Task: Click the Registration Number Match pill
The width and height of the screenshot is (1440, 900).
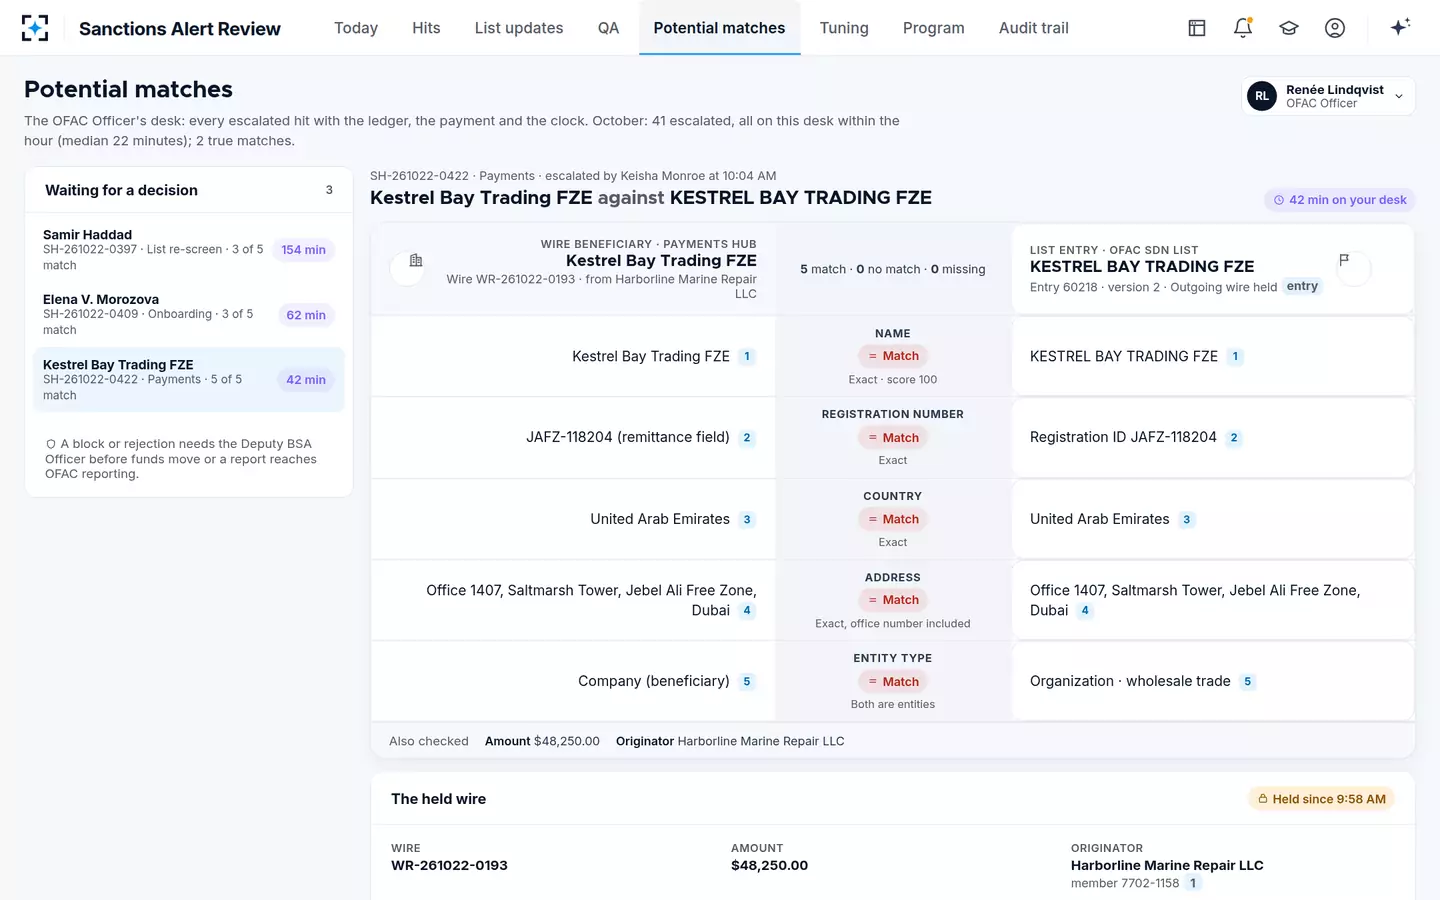Action: click(x=893, y=438)
